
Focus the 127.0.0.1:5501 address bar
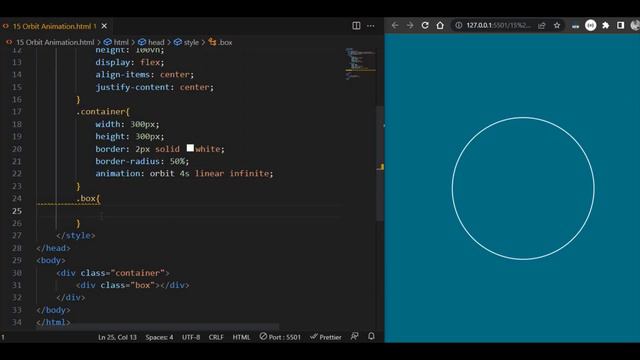498,25
